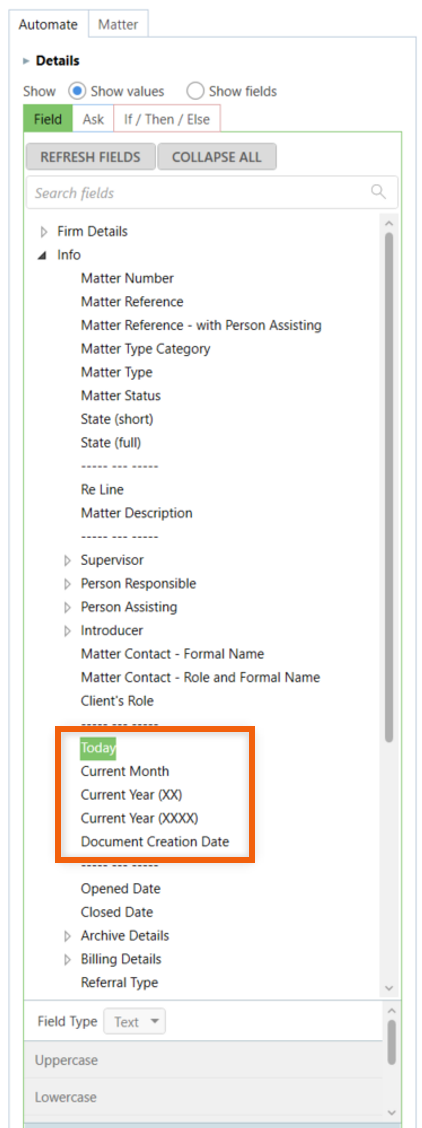Select the Show values radio button
Image resolution: width=422 pixels, height=1128 pixels.
coord(77,91)
